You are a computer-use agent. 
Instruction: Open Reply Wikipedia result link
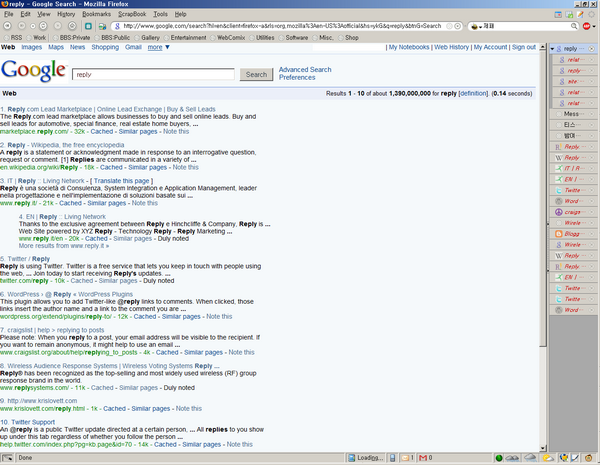coord(66,145)
